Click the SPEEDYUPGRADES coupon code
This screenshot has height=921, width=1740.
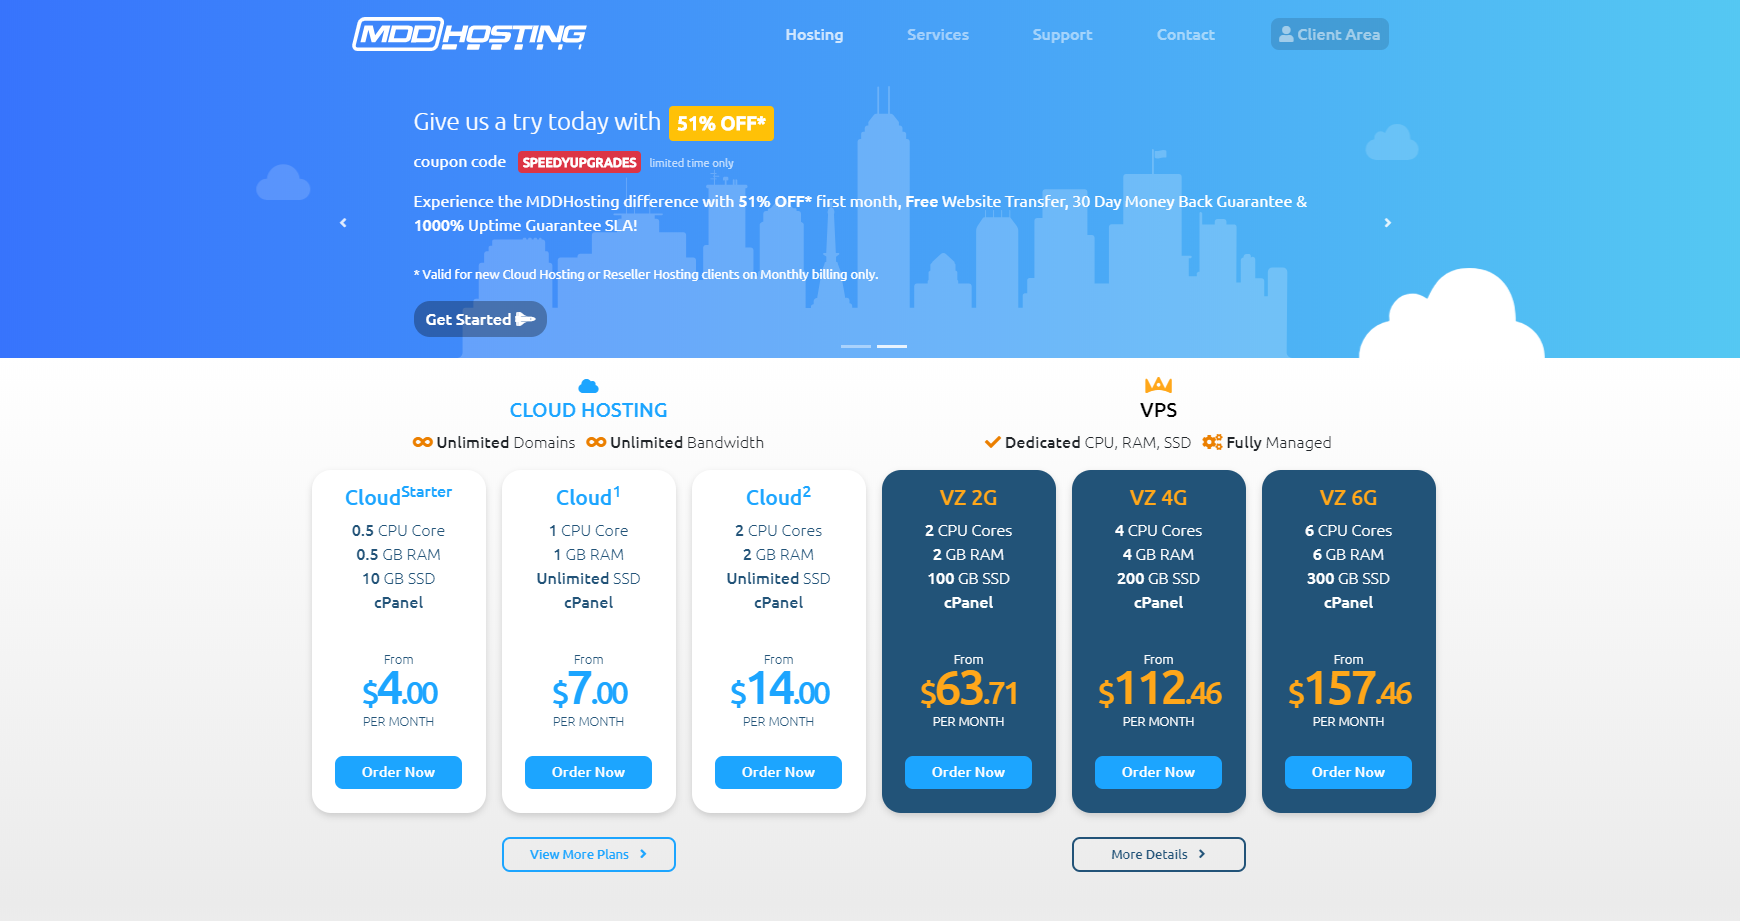point(579,162)
